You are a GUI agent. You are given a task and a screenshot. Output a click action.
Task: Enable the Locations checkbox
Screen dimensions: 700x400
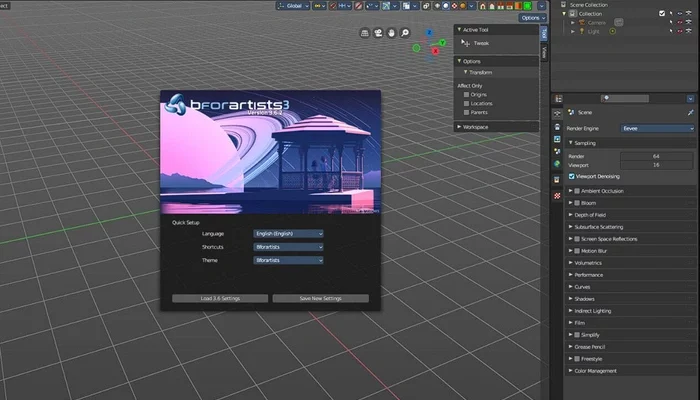(466, 104)
